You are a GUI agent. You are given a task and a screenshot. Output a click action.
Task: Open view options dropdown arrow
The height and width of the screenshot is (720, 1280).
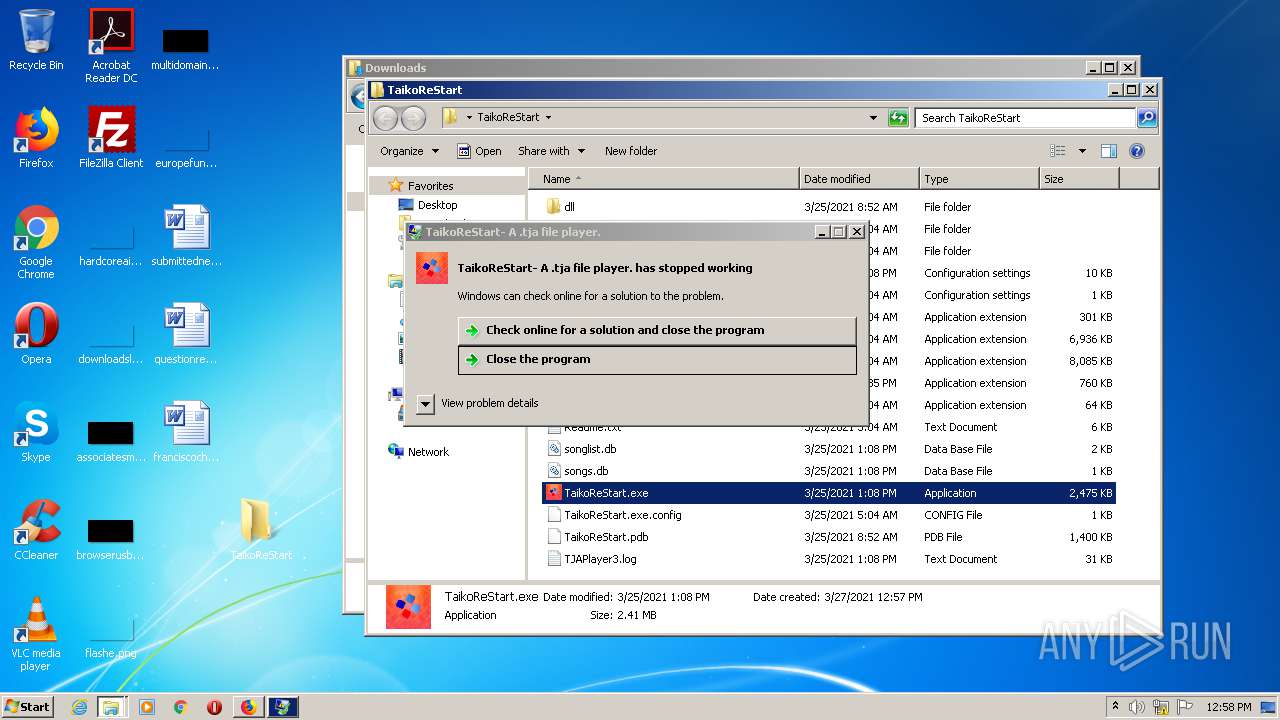[1082, 151]
